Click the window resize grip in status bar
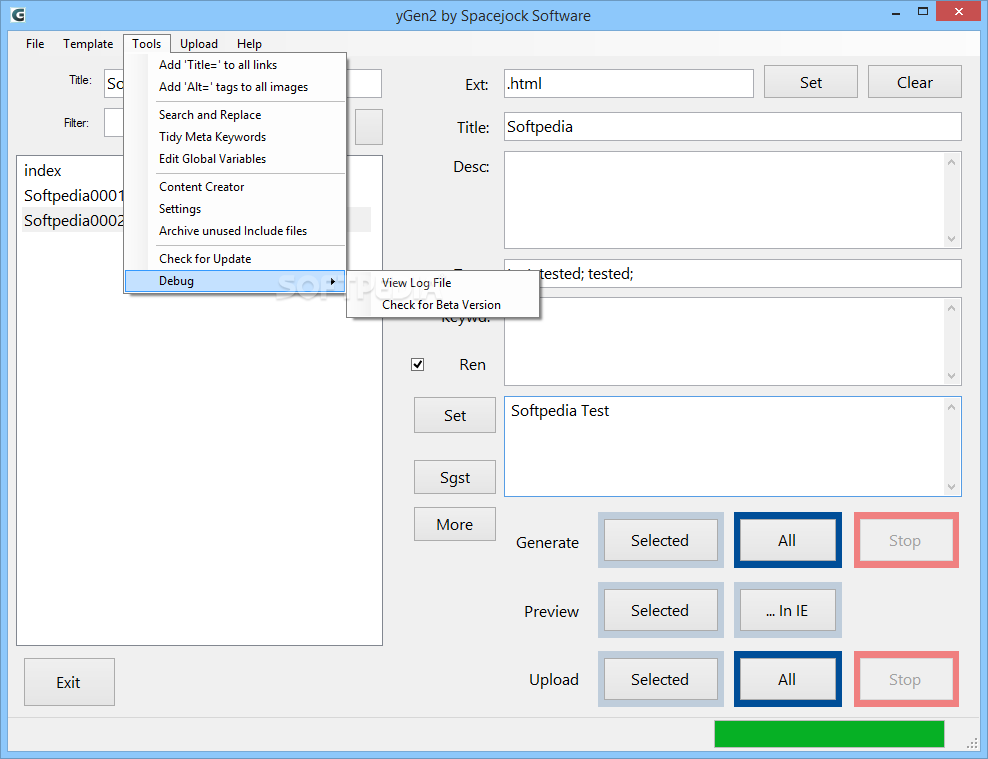Image resolution: width=988 pixels, height=759 pixels. click(x=972, y=743)
